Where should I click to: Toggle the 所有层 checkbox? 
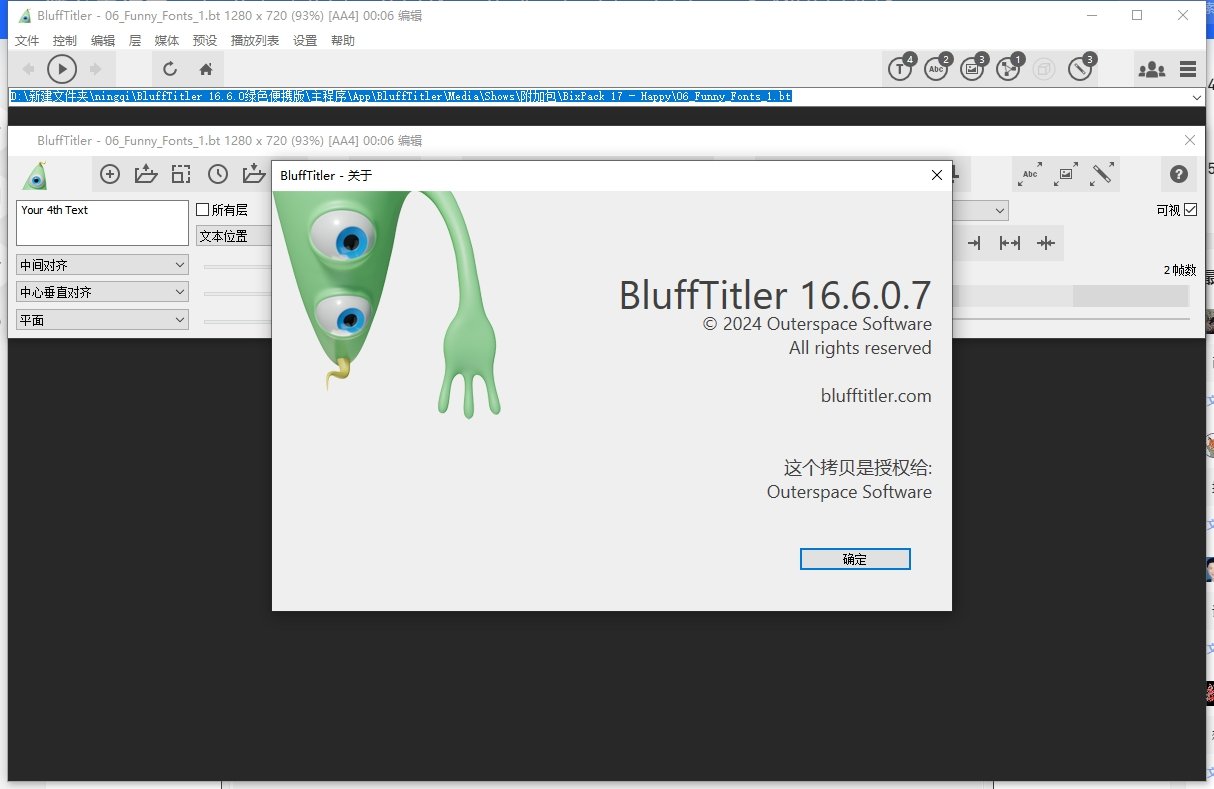[x=203, y=210]
